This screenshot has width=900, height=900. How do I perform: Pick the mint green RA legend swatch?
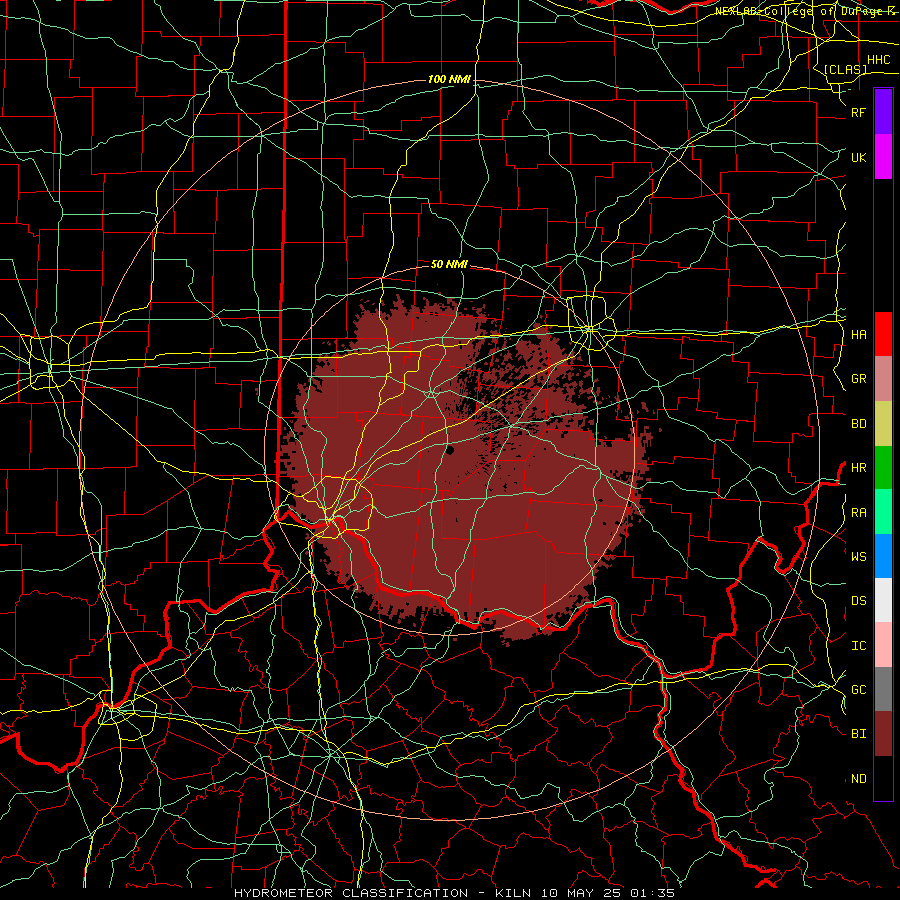click(883, 511)
